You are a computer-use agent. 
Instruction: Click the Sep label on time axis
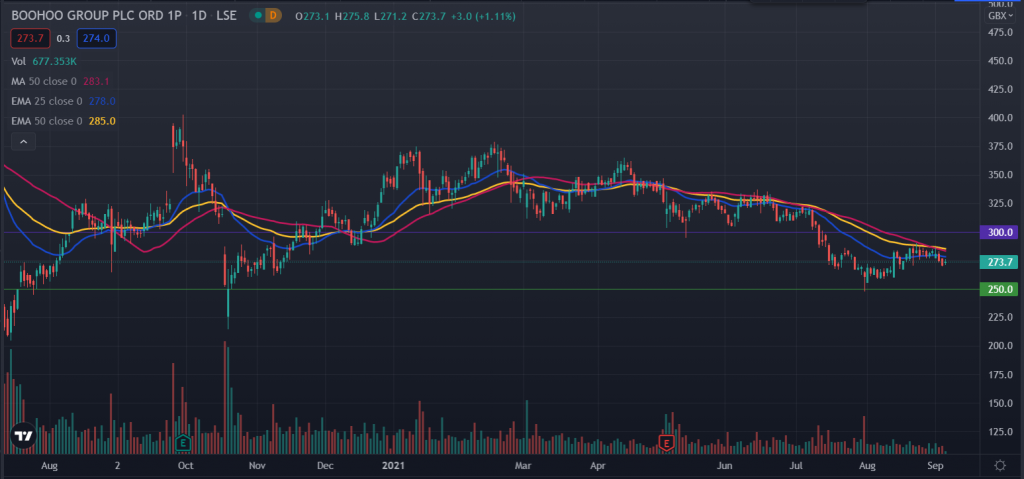coord(936,466)
